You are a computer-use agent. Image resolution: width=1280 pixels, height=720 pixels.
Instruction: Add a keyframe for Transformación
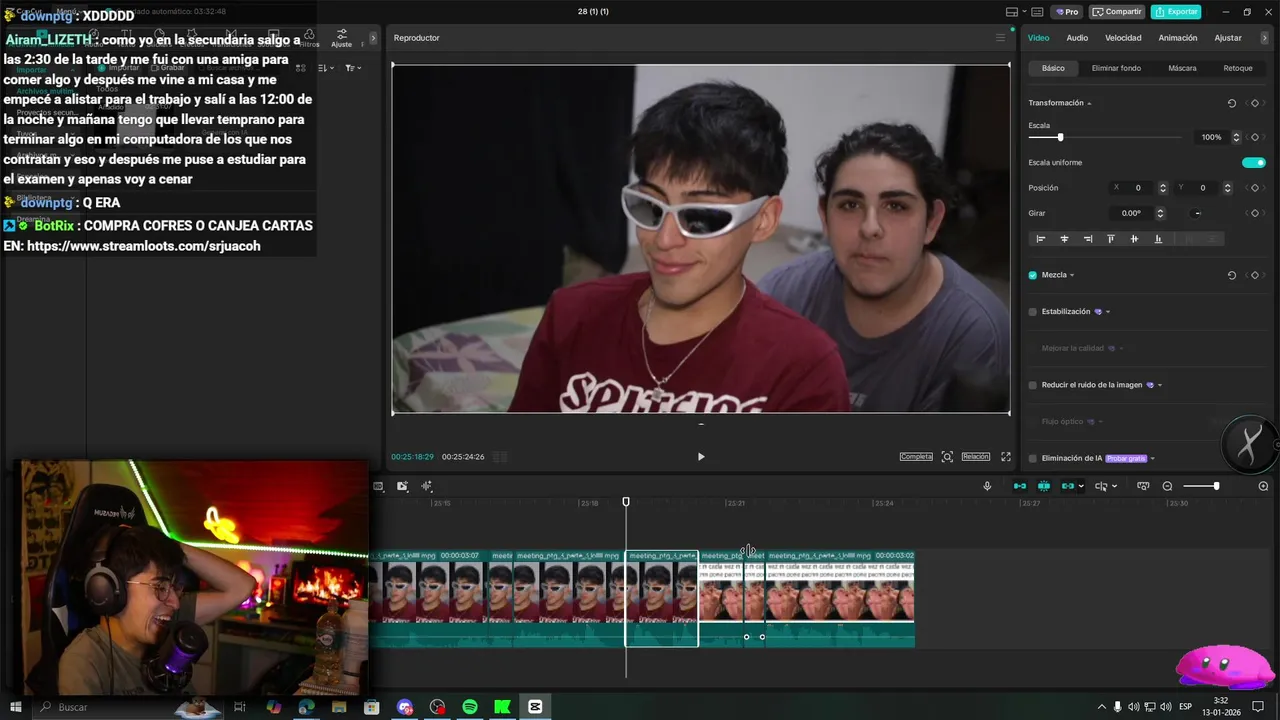pos(1254,103)
